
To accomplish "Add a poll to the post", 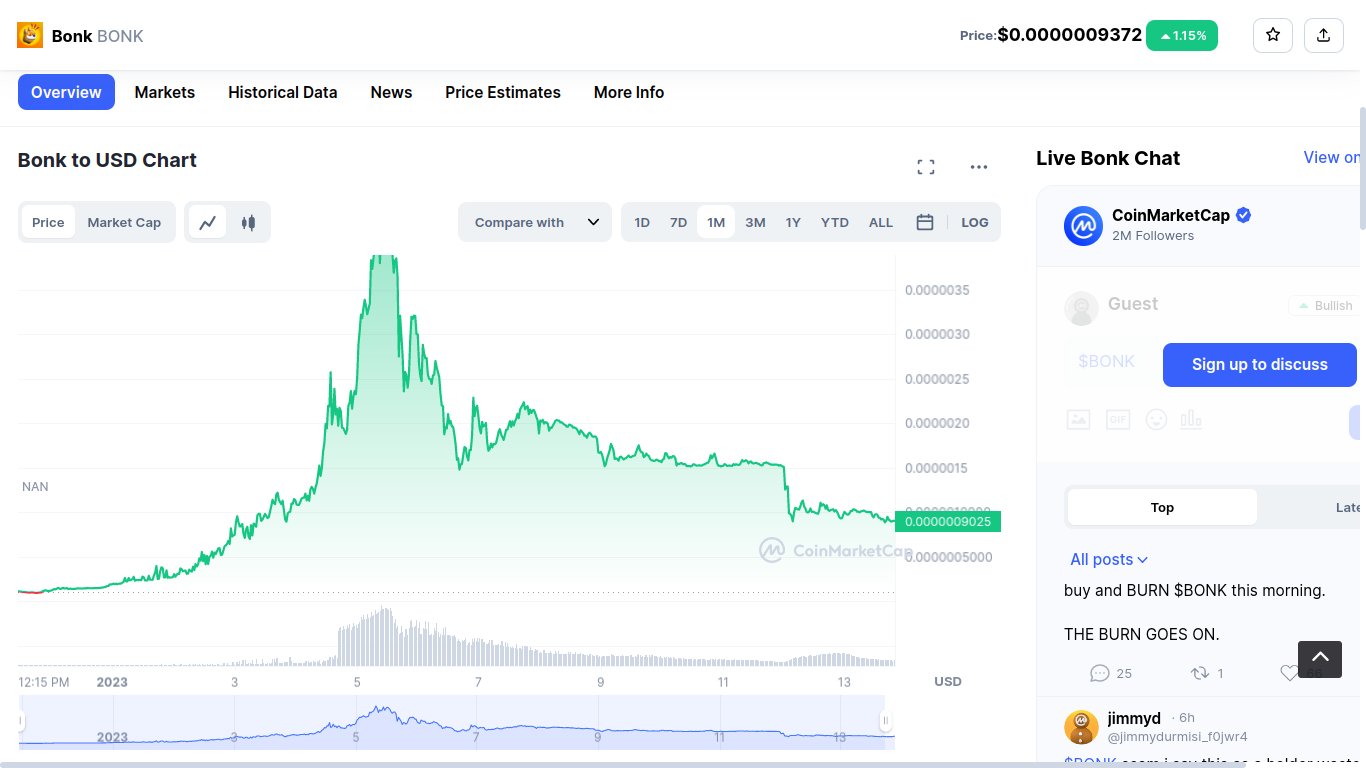I will click(x=1191, y=420).
